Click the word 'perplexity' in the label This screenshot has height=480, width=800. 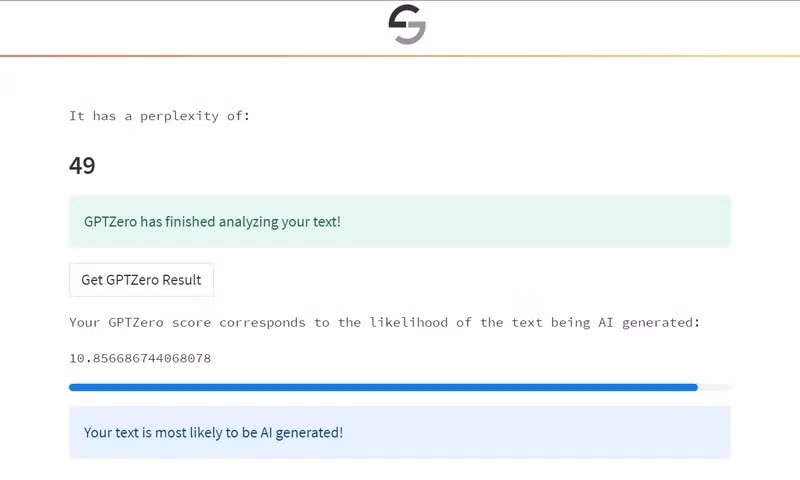coord(180,116)
